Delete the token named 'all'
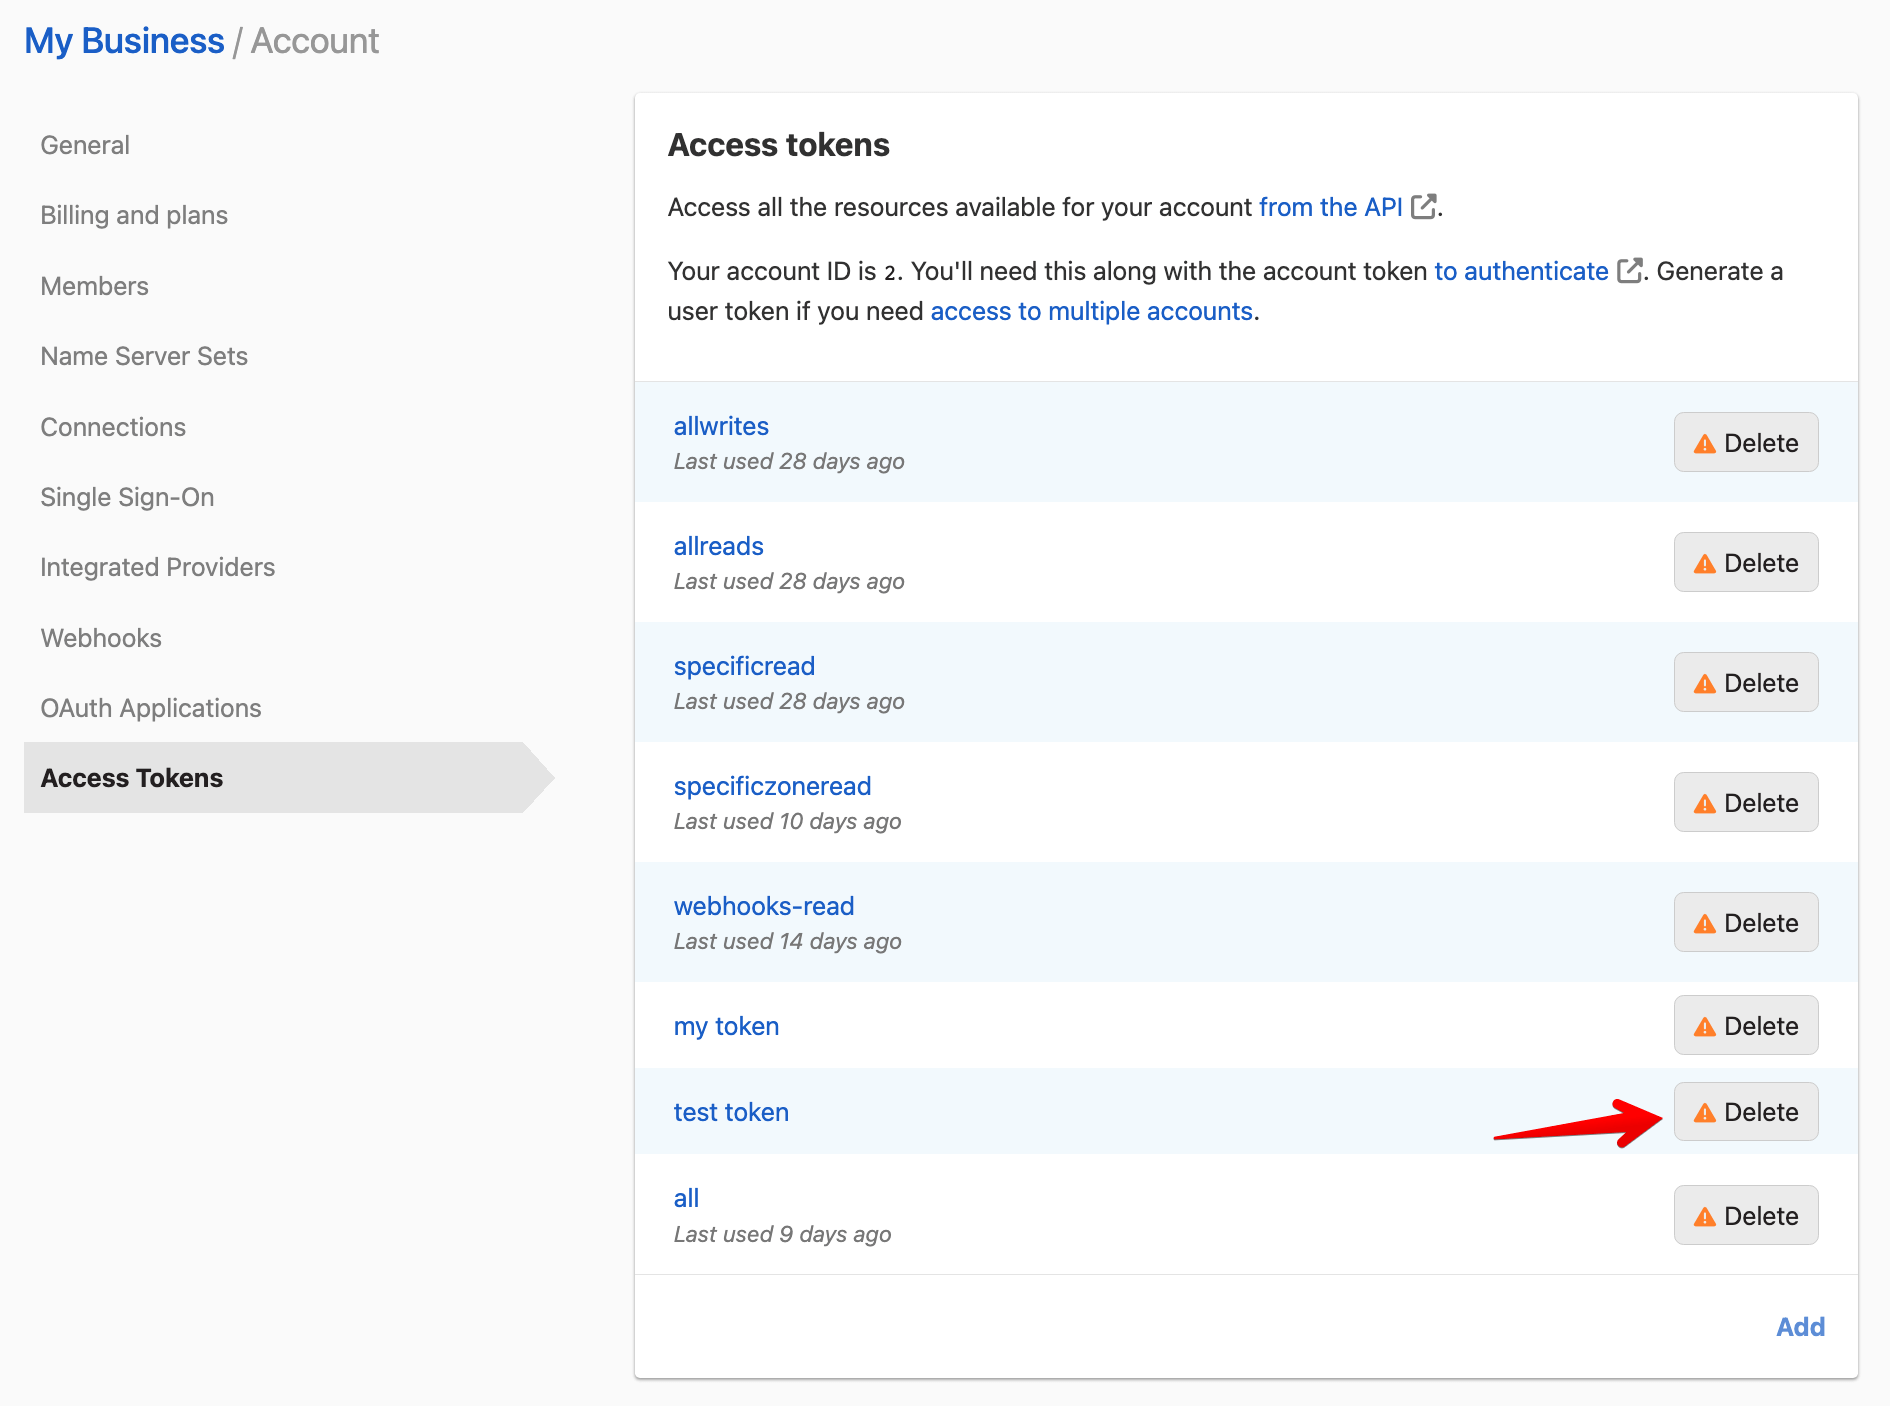The image size is (1890, 1406). [1746, 1215]
